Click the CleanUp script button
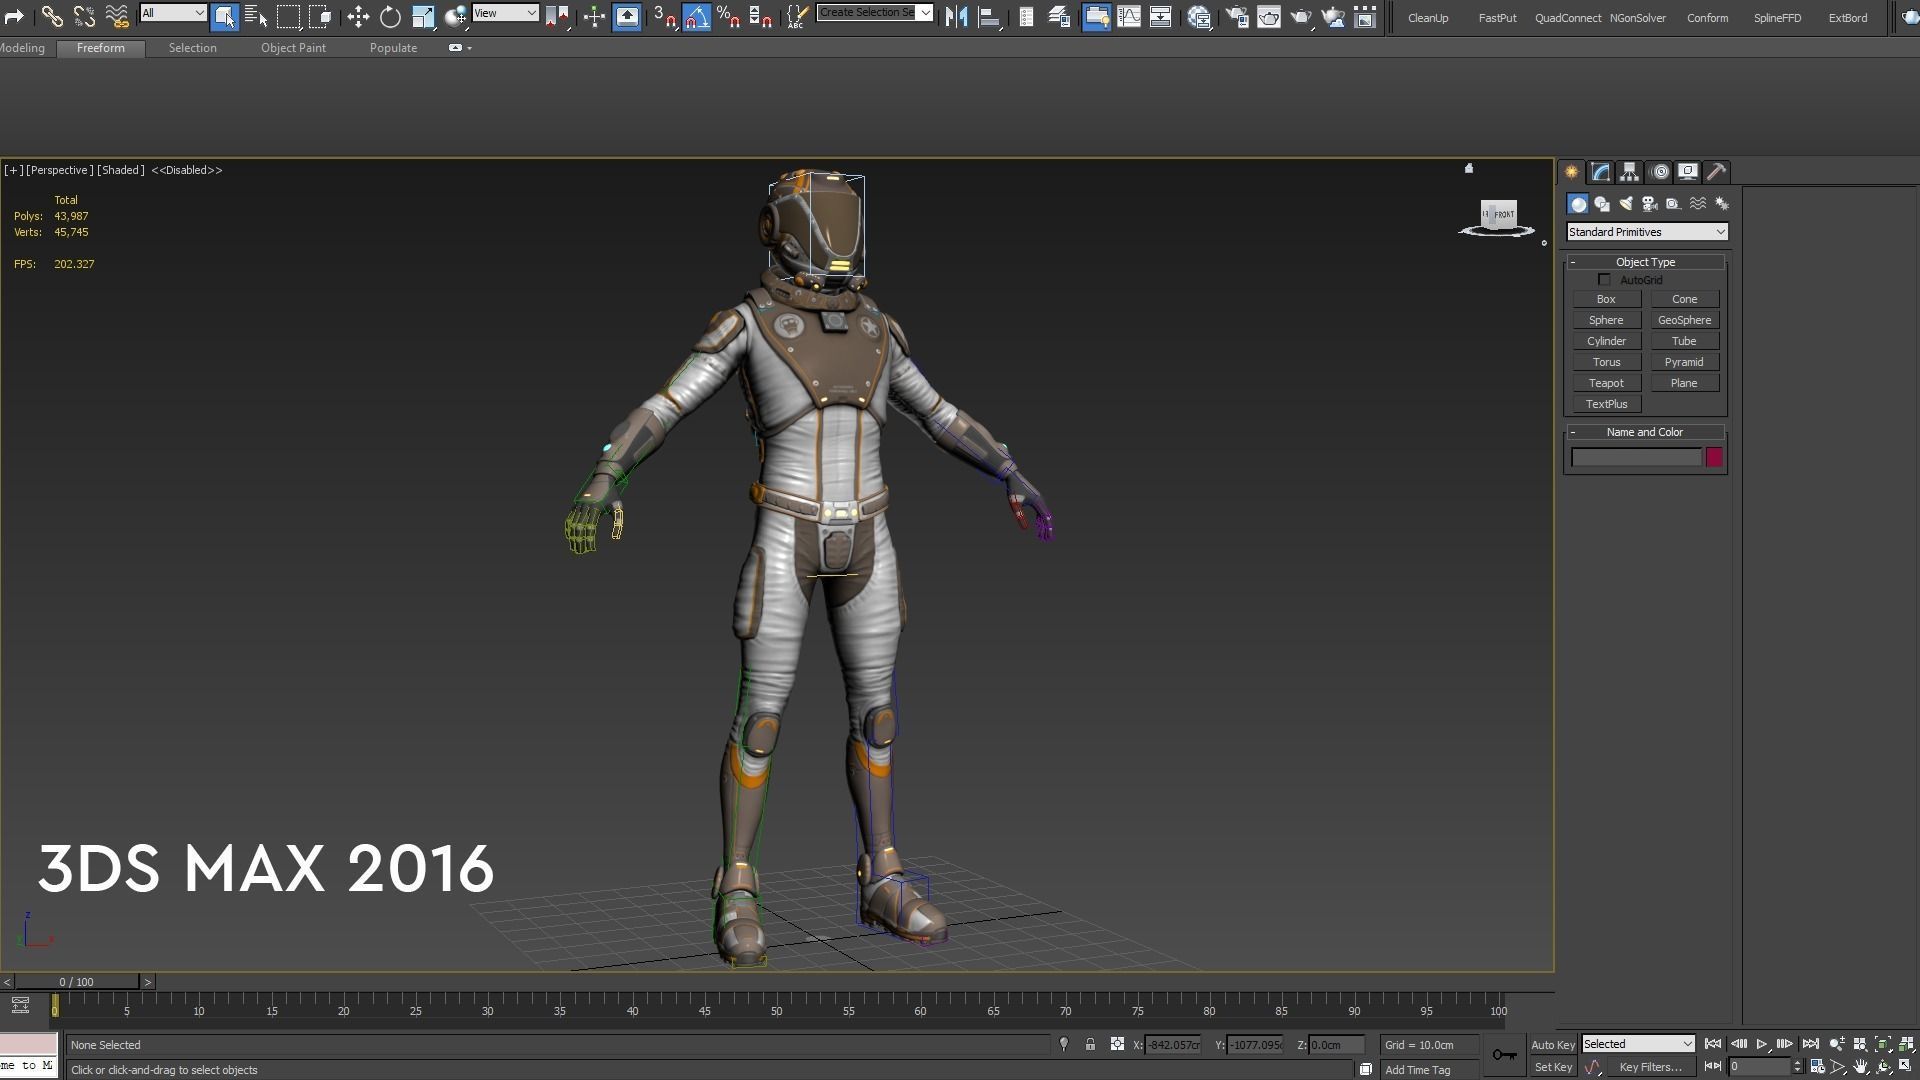The image size is (1920, 1080). click(1427, 18)
